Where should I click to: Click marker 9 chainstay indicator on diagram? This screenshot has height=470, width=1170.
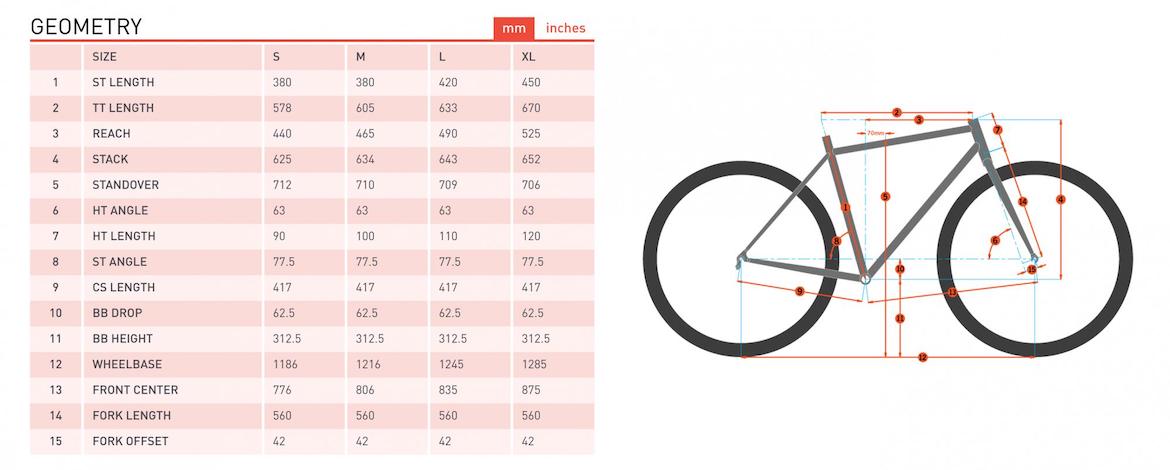pos(800,291)
